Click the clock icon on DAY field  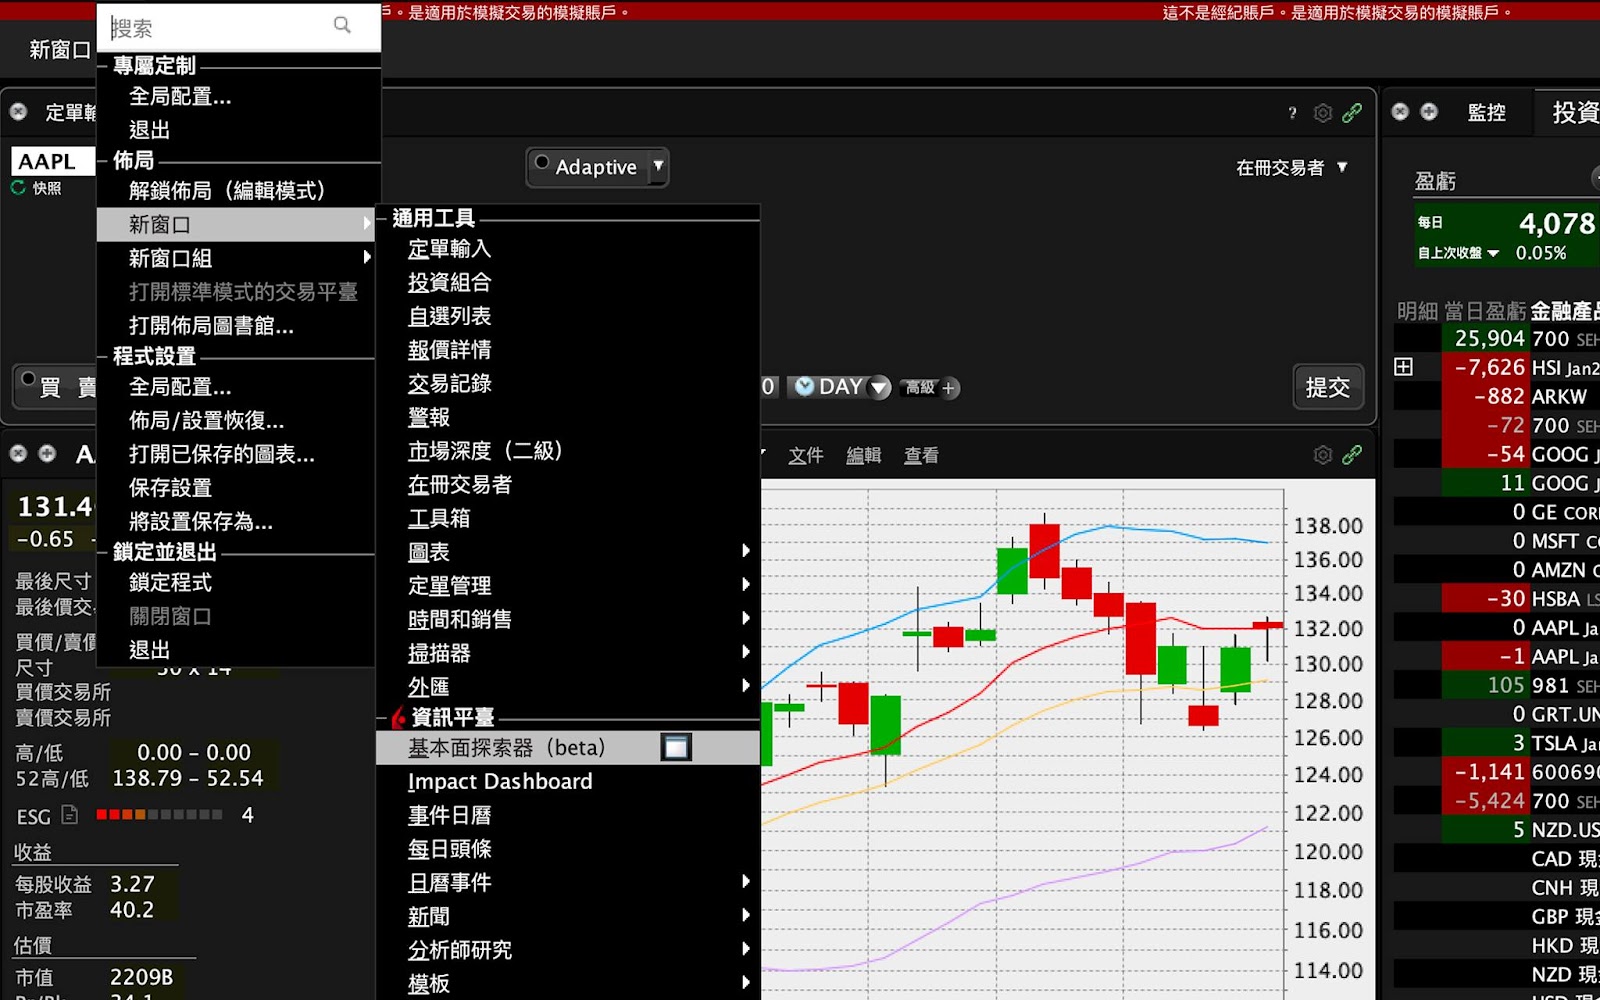[804, 387]
